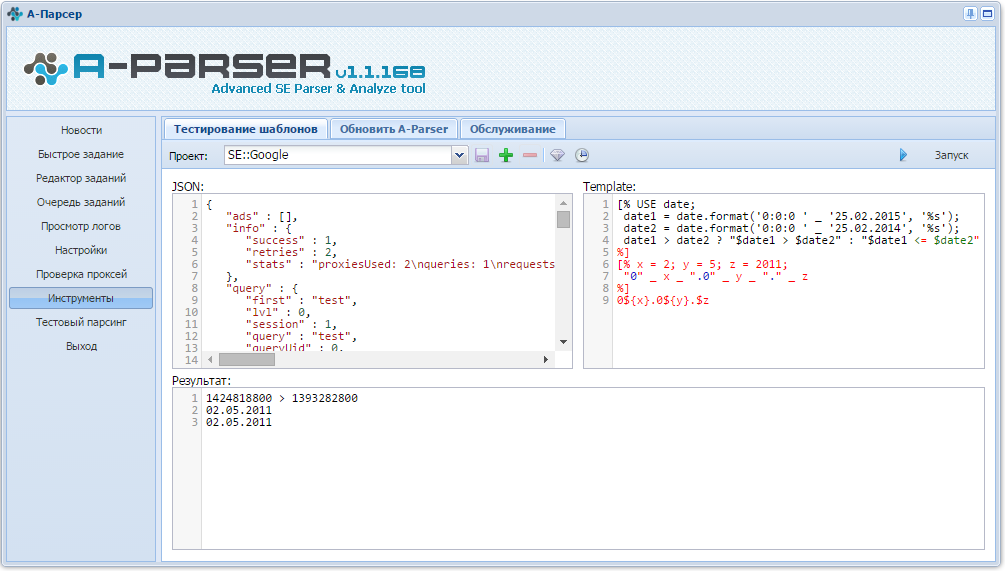
Task: Click the 0${x}.0${y}.$z template line
Action: point(663,300)
